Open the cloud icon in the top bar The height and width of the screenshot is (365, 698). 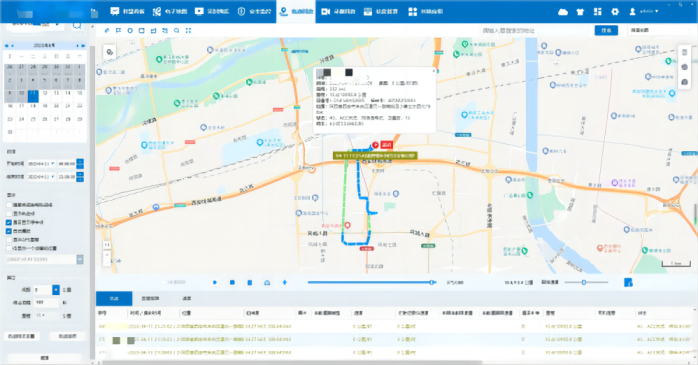[x=563, y=12]
